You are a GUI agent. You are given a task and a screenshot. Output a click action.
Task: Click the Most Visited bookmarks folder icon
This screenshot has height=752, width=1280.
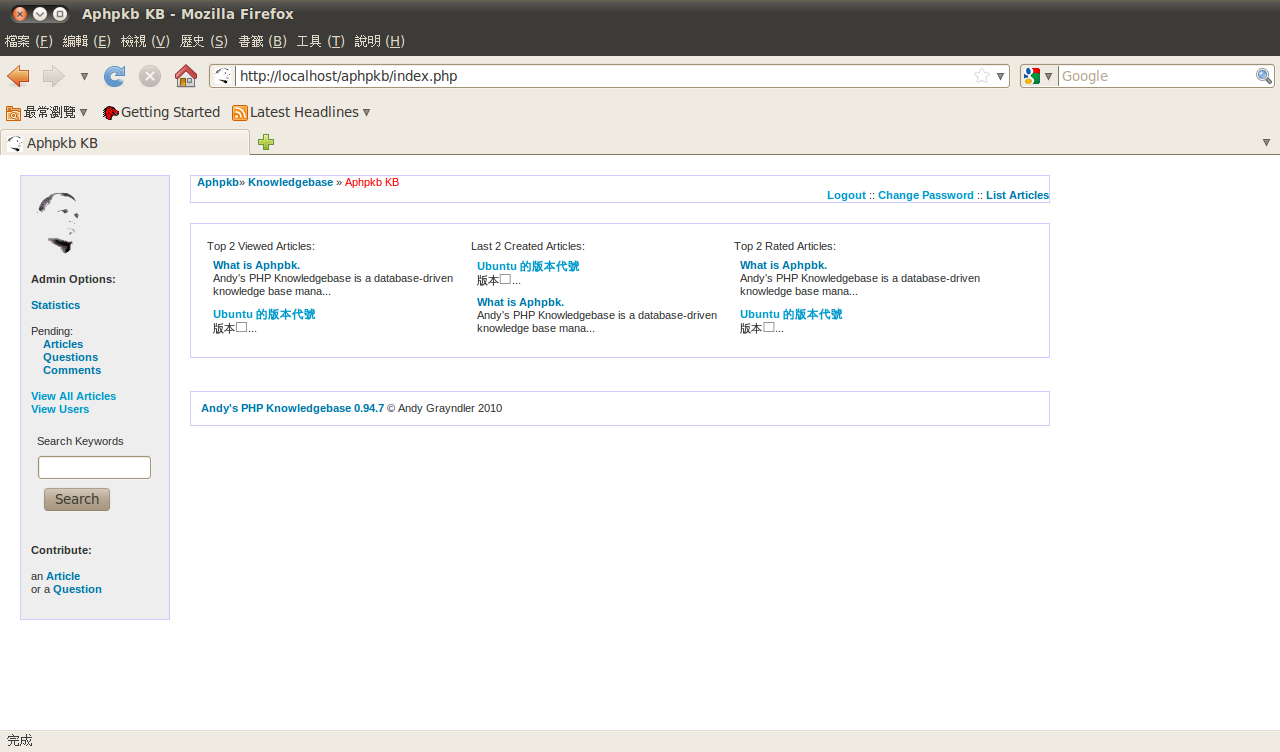point(14,113)
